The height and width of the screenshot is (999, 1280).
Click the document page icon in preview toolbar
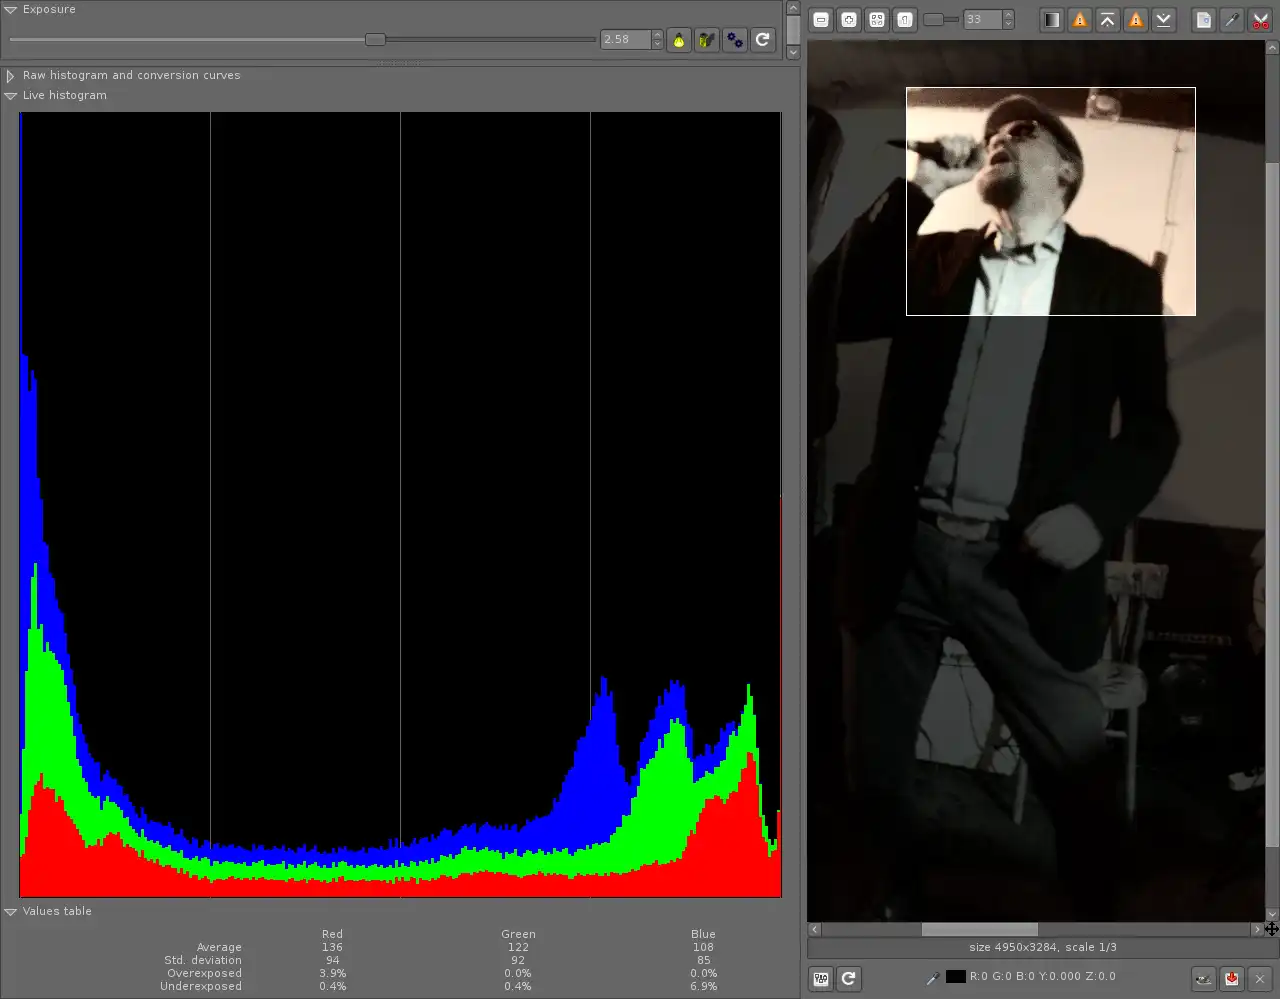click(x=1204, y=19)
